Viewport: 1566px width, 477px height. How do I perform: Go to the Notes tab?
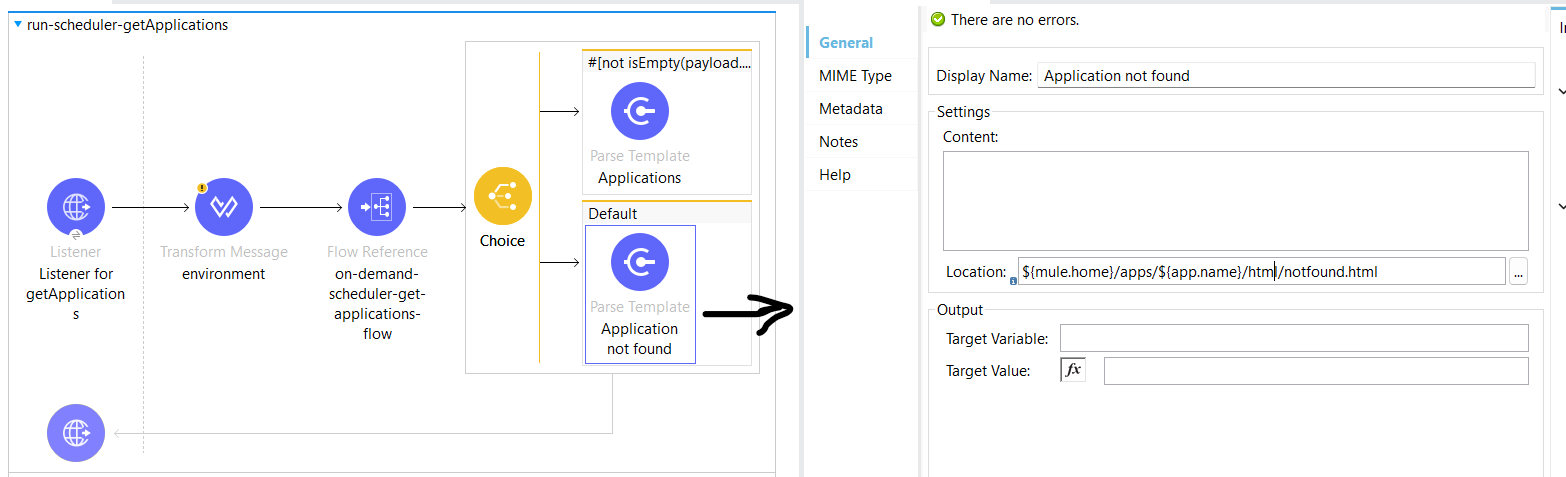click(x=838, y=142)
